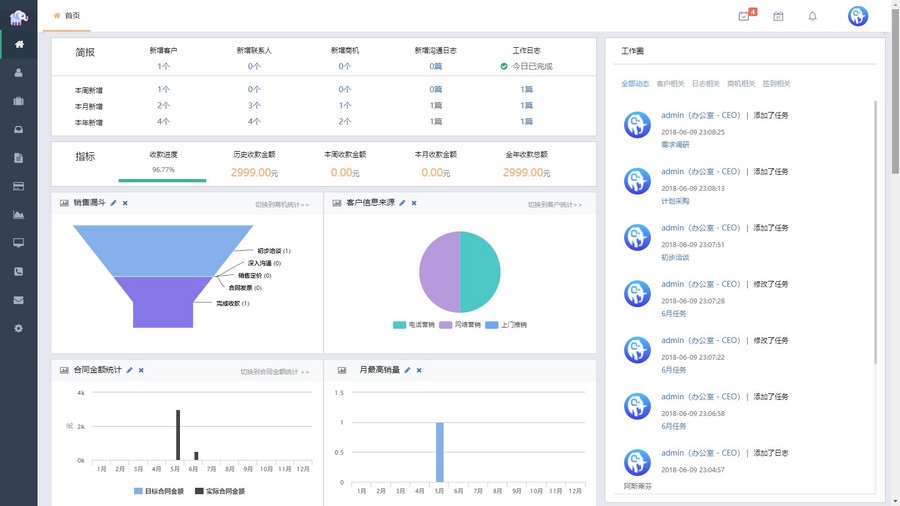Screen dimensions: 900x506
Task: Toggle 实际合同金额 legend item
Action: click(x=220, y=491)
